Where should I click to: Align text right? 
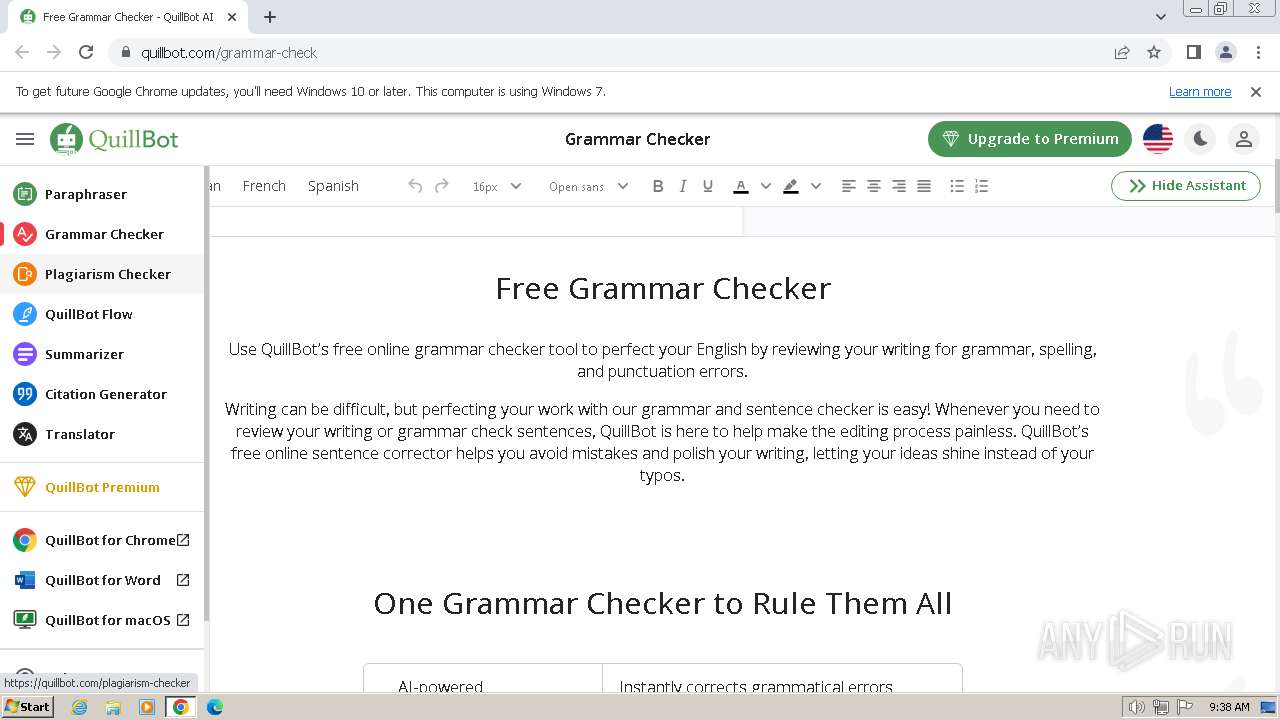(x=898, y=186)
